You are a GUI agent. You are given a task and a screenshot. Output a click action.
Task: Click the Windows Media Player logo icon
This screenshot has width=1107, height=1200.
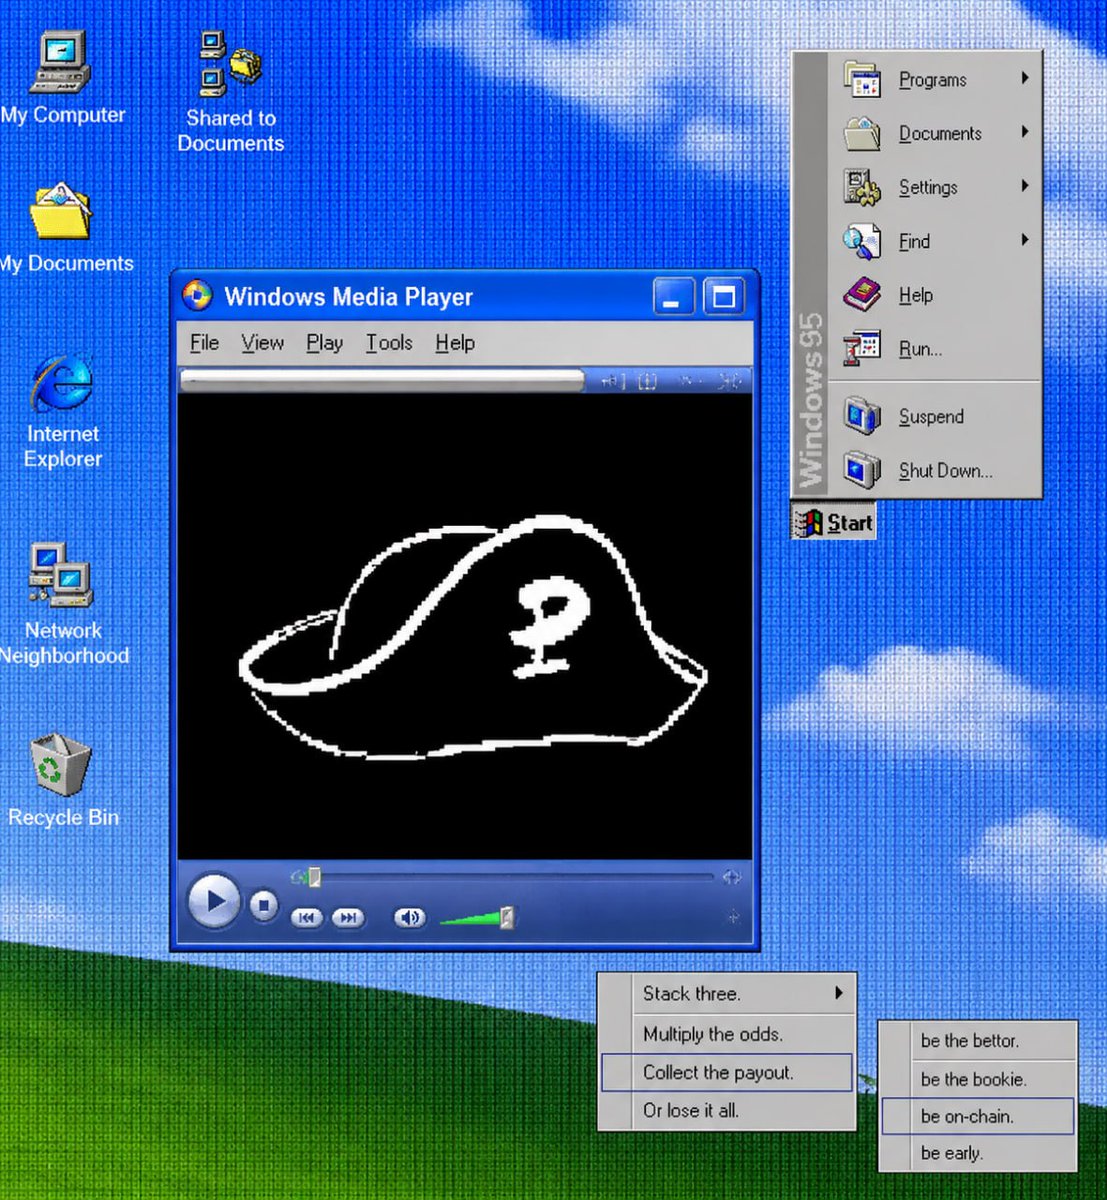[x=197, y=296]
